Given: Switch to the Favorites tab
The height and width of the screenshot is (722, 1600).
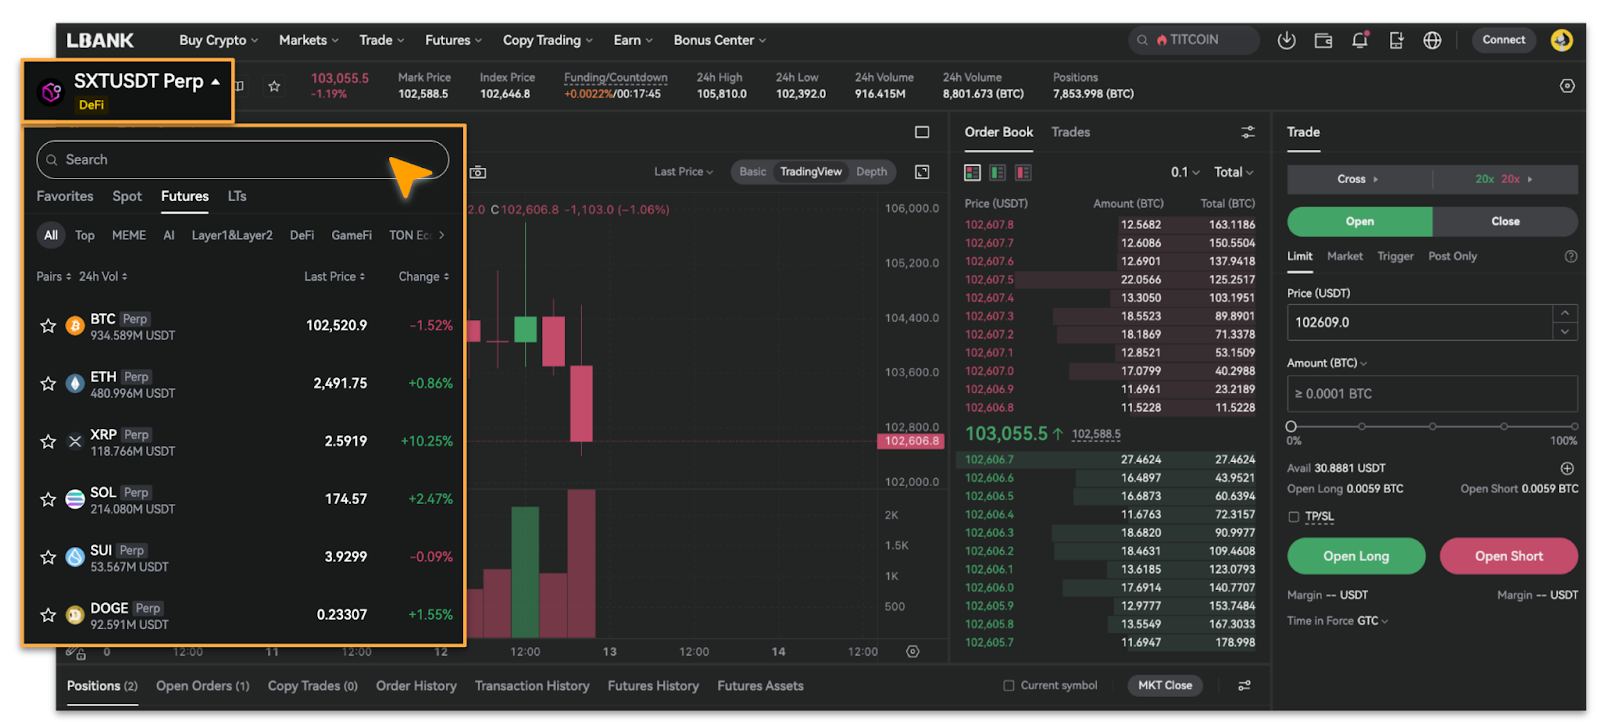Looking at the screenshot, I should (65, 196).
